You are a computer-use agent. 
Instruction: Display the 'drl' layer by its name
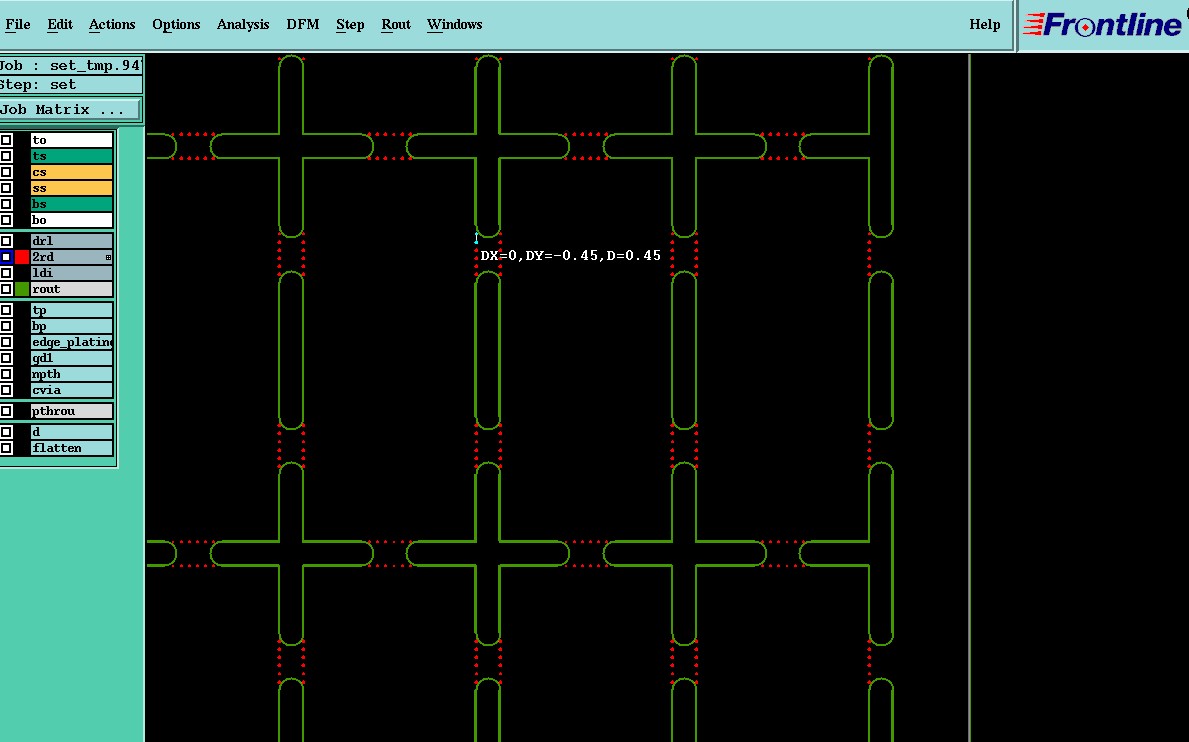(x=71, y=241)
